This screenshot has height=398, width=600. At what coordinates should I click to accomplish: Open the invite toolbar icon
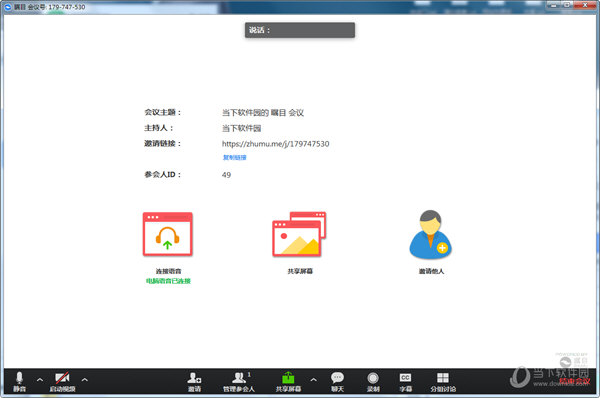pyautogui.click(x=194, y=382)
